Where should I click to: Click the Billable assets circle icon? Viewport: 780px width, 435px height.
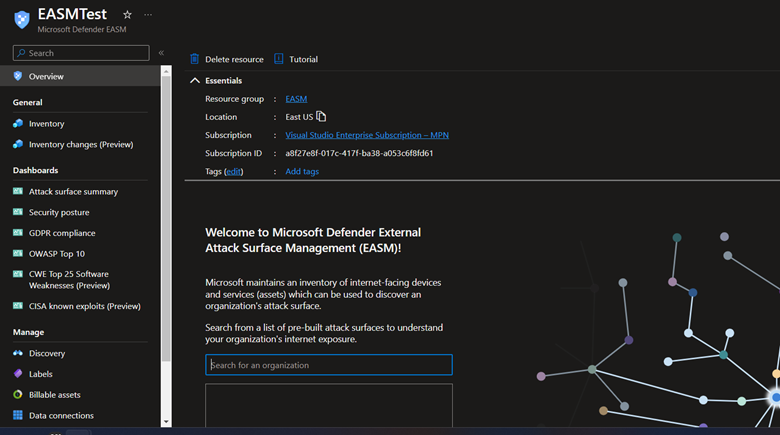click(x=18, y=394)
